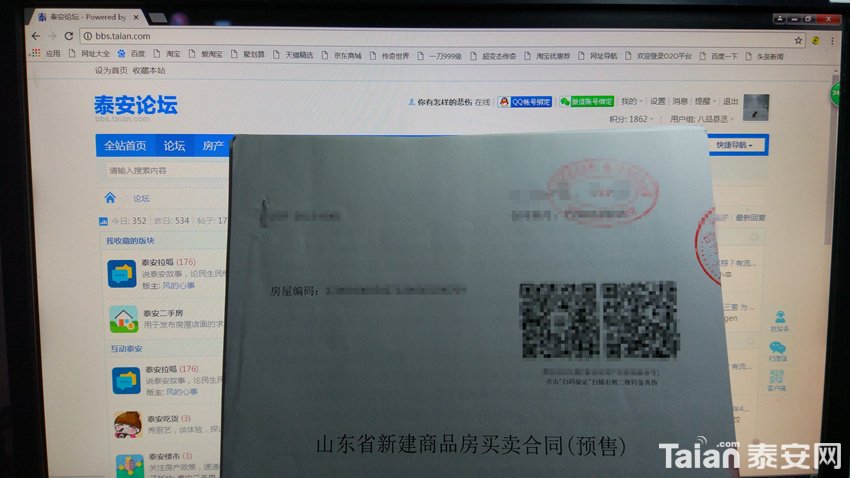This screenshot has width=850, height=478.
Task: Click the 互动泰安 section header
Action: [x=126, y=348]
